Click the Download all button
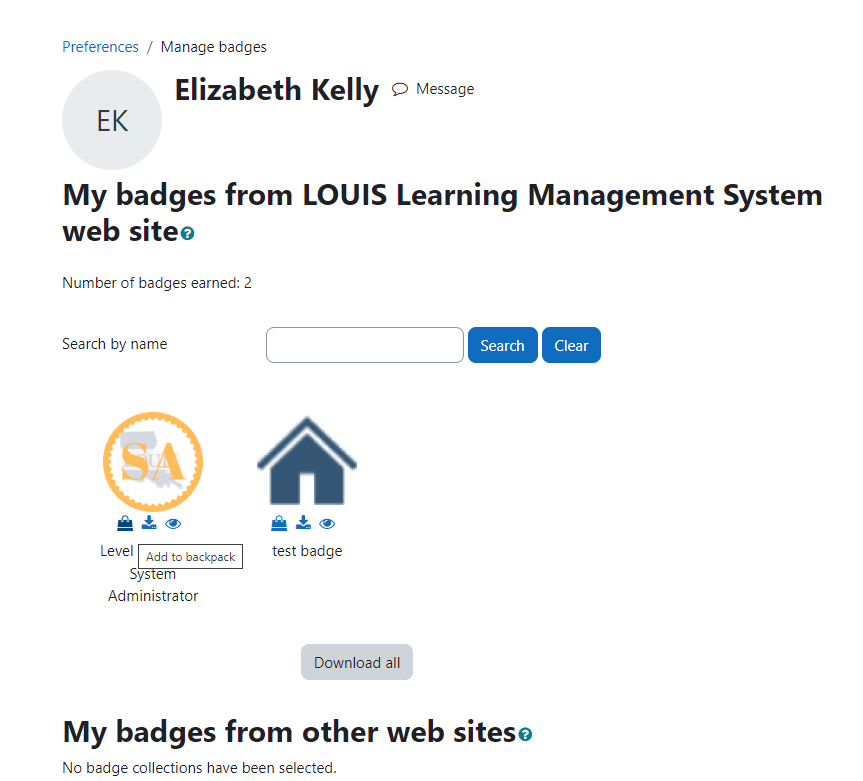The width and height of the screenshot is (863, 781). (357, 662)
